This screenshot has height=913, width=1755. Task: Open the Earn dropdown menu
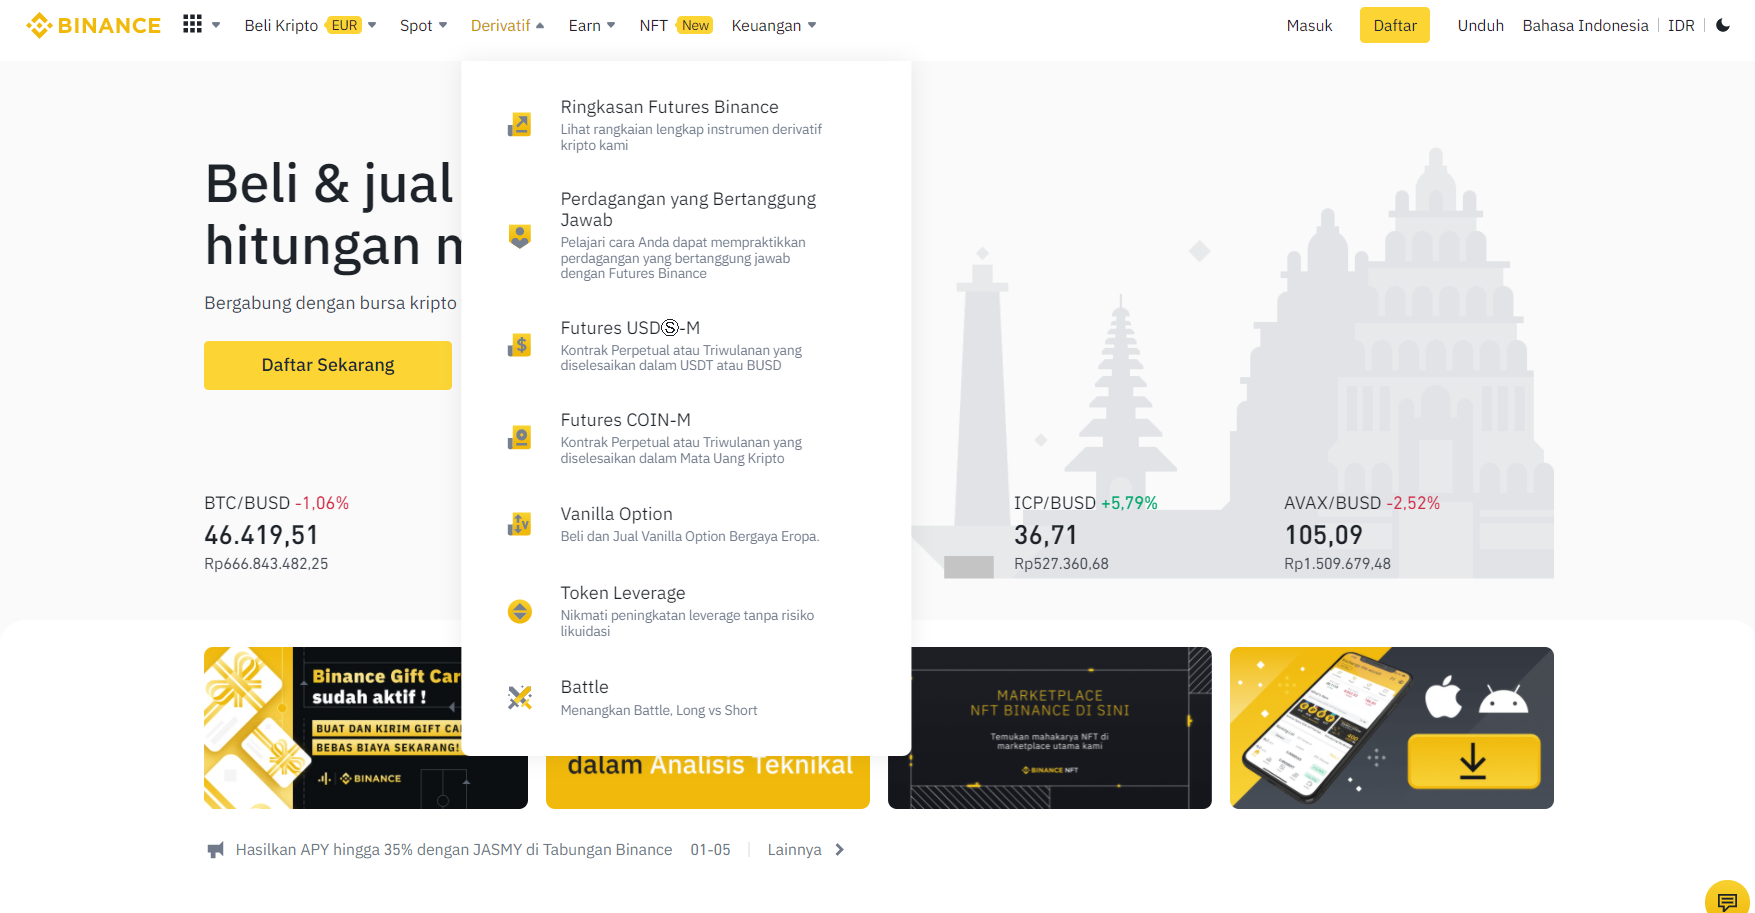(592, 25)
